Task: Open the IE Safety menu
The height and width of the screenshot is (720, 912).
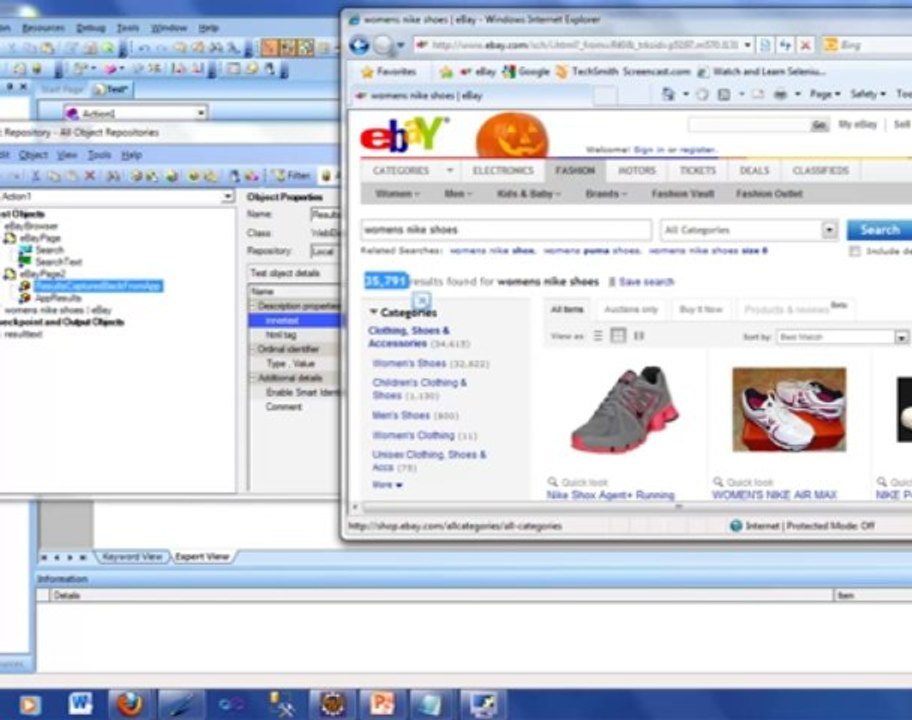Action: (868, 94)
